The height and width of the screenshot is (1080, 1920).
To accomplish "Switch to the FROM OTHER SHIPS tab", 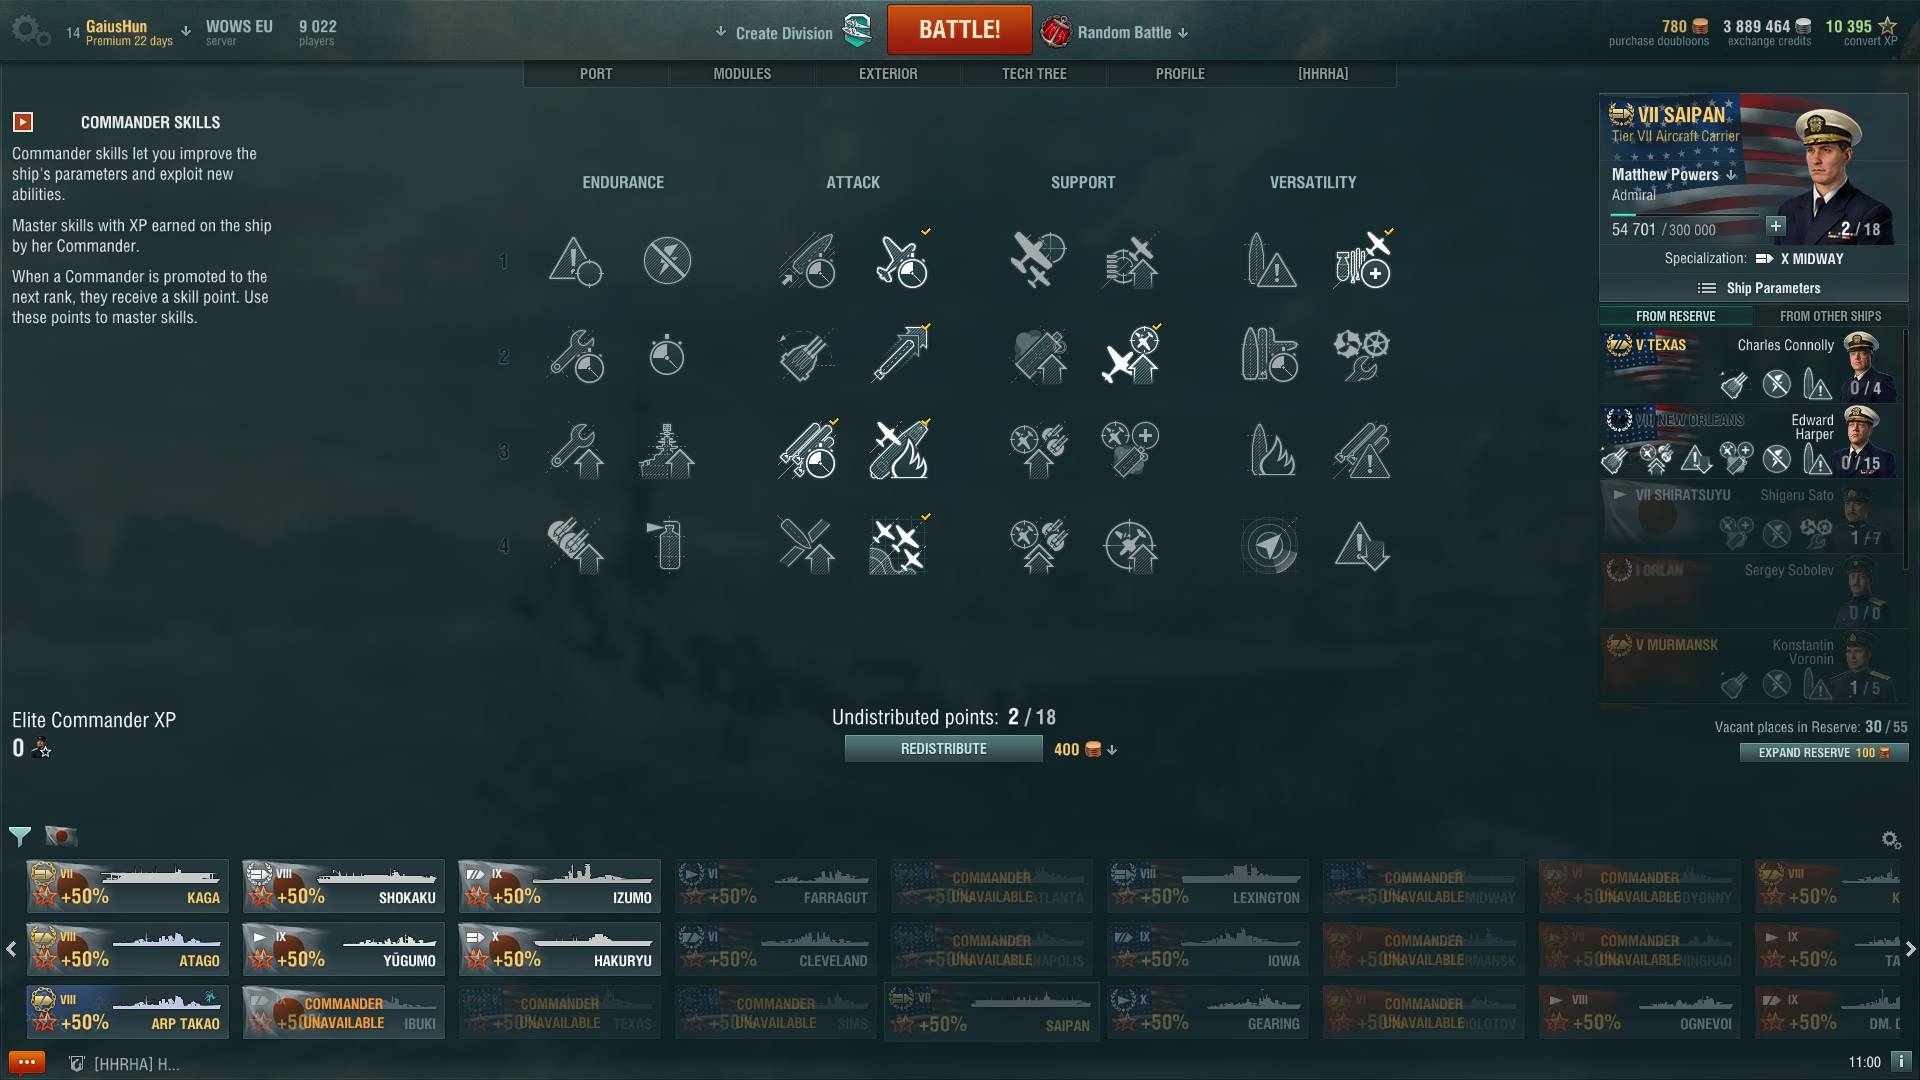I will (x=1830, y=316).
